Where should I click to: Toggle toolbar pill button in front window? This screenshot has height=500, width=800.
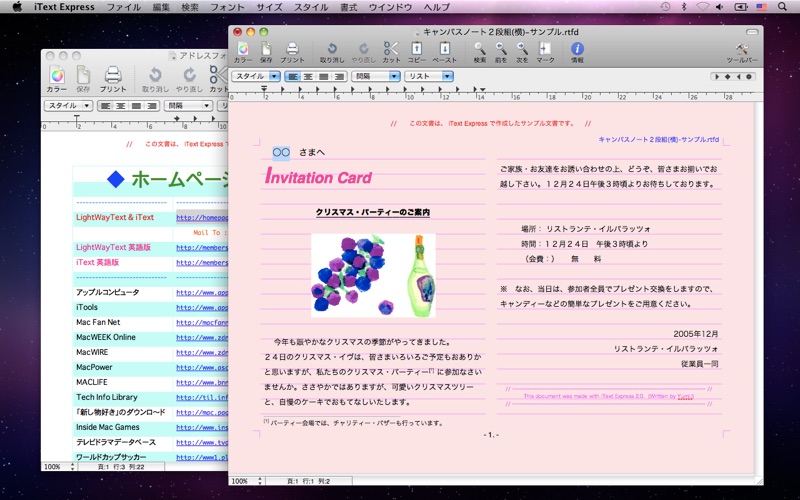click(x=752, y=32)
